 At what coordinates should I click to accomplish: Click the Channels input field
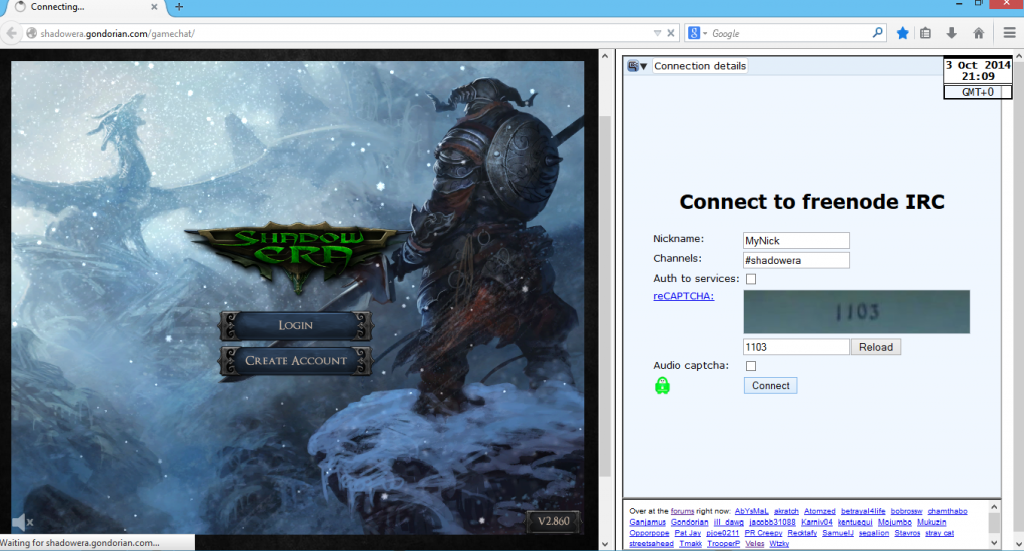796,260
